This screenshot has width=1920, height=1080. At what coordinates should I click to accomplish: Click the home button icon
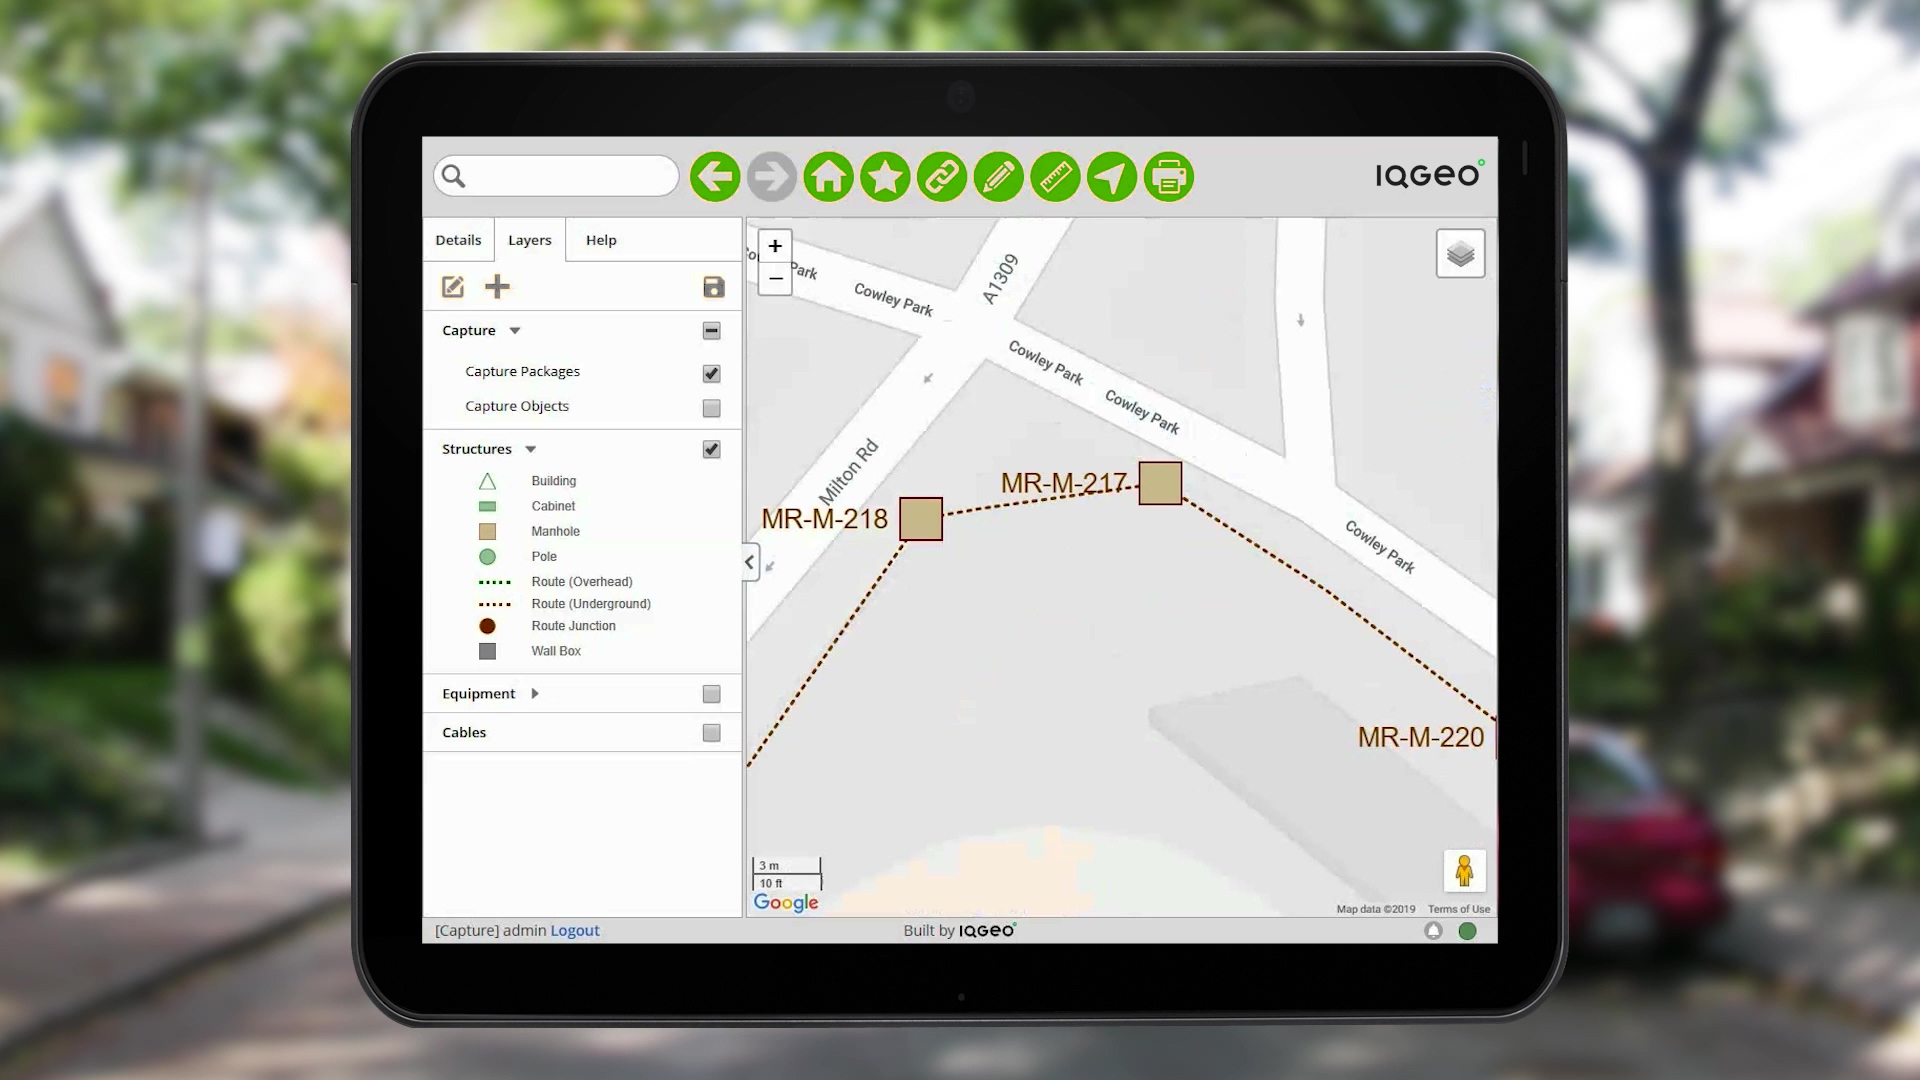coord(828,177)
